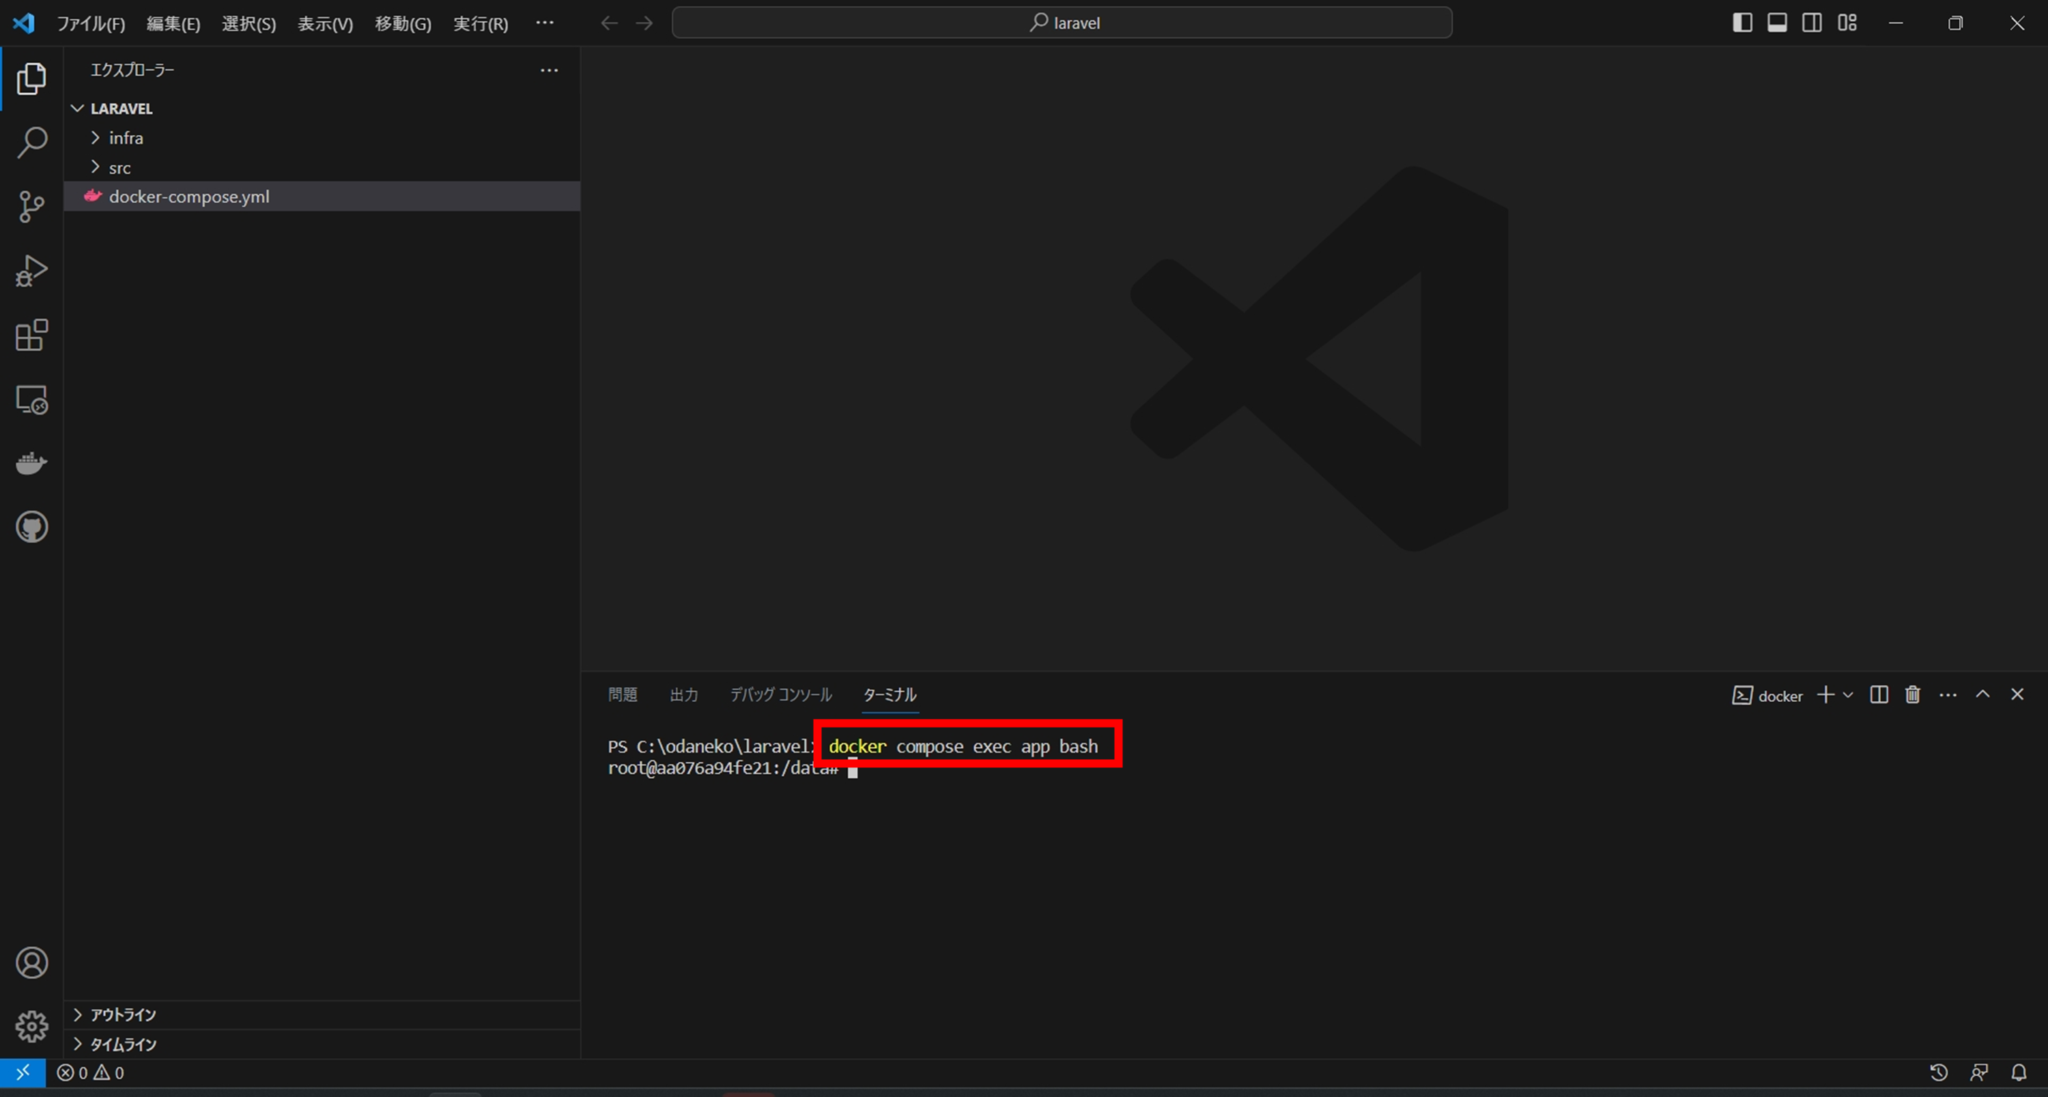Open the Run and Debug icon
Viewport: 2048px width, 1097px height.
(31, 271)
